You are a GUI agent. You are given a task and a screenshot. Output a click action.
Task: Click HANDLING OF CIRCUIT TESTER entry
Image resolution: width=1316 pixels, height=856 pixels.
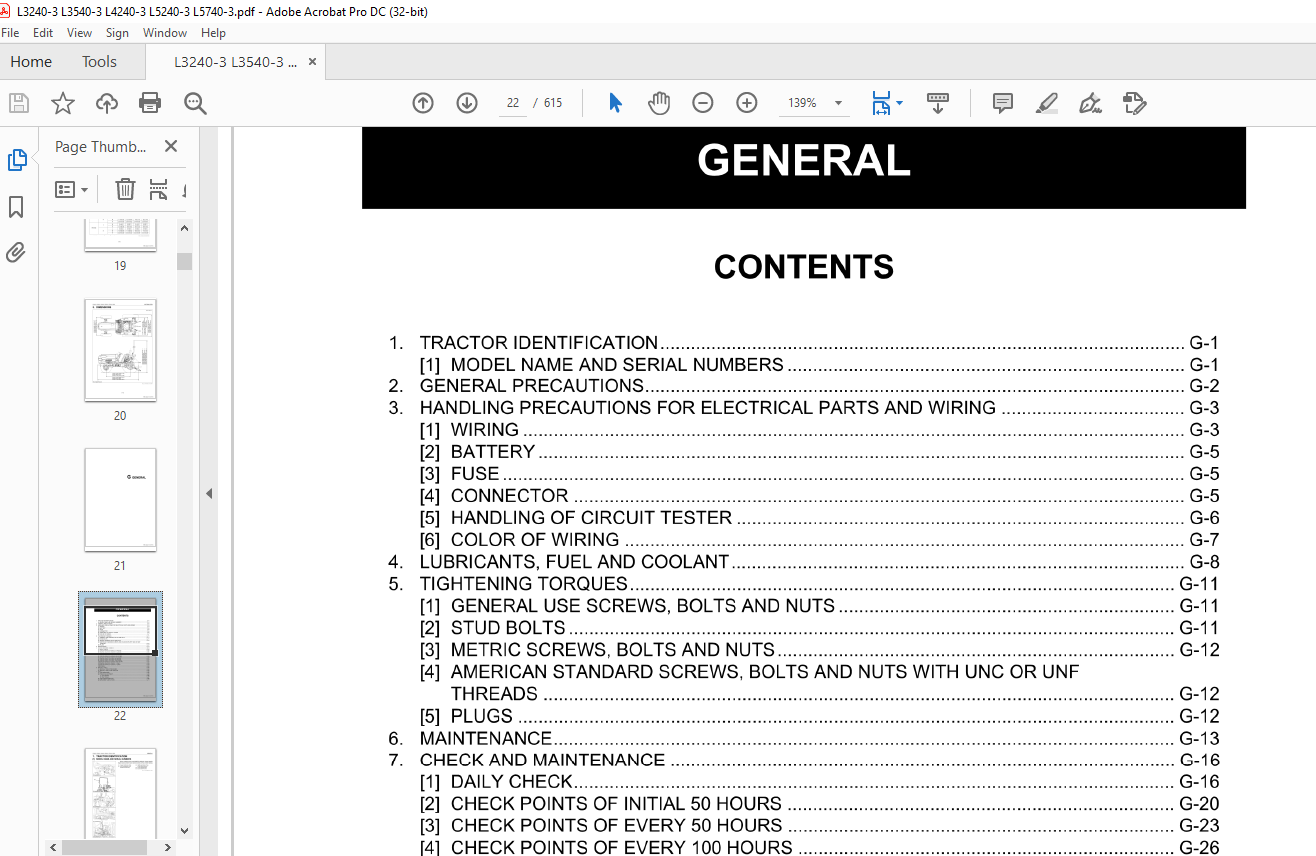(x=592, y=518)
